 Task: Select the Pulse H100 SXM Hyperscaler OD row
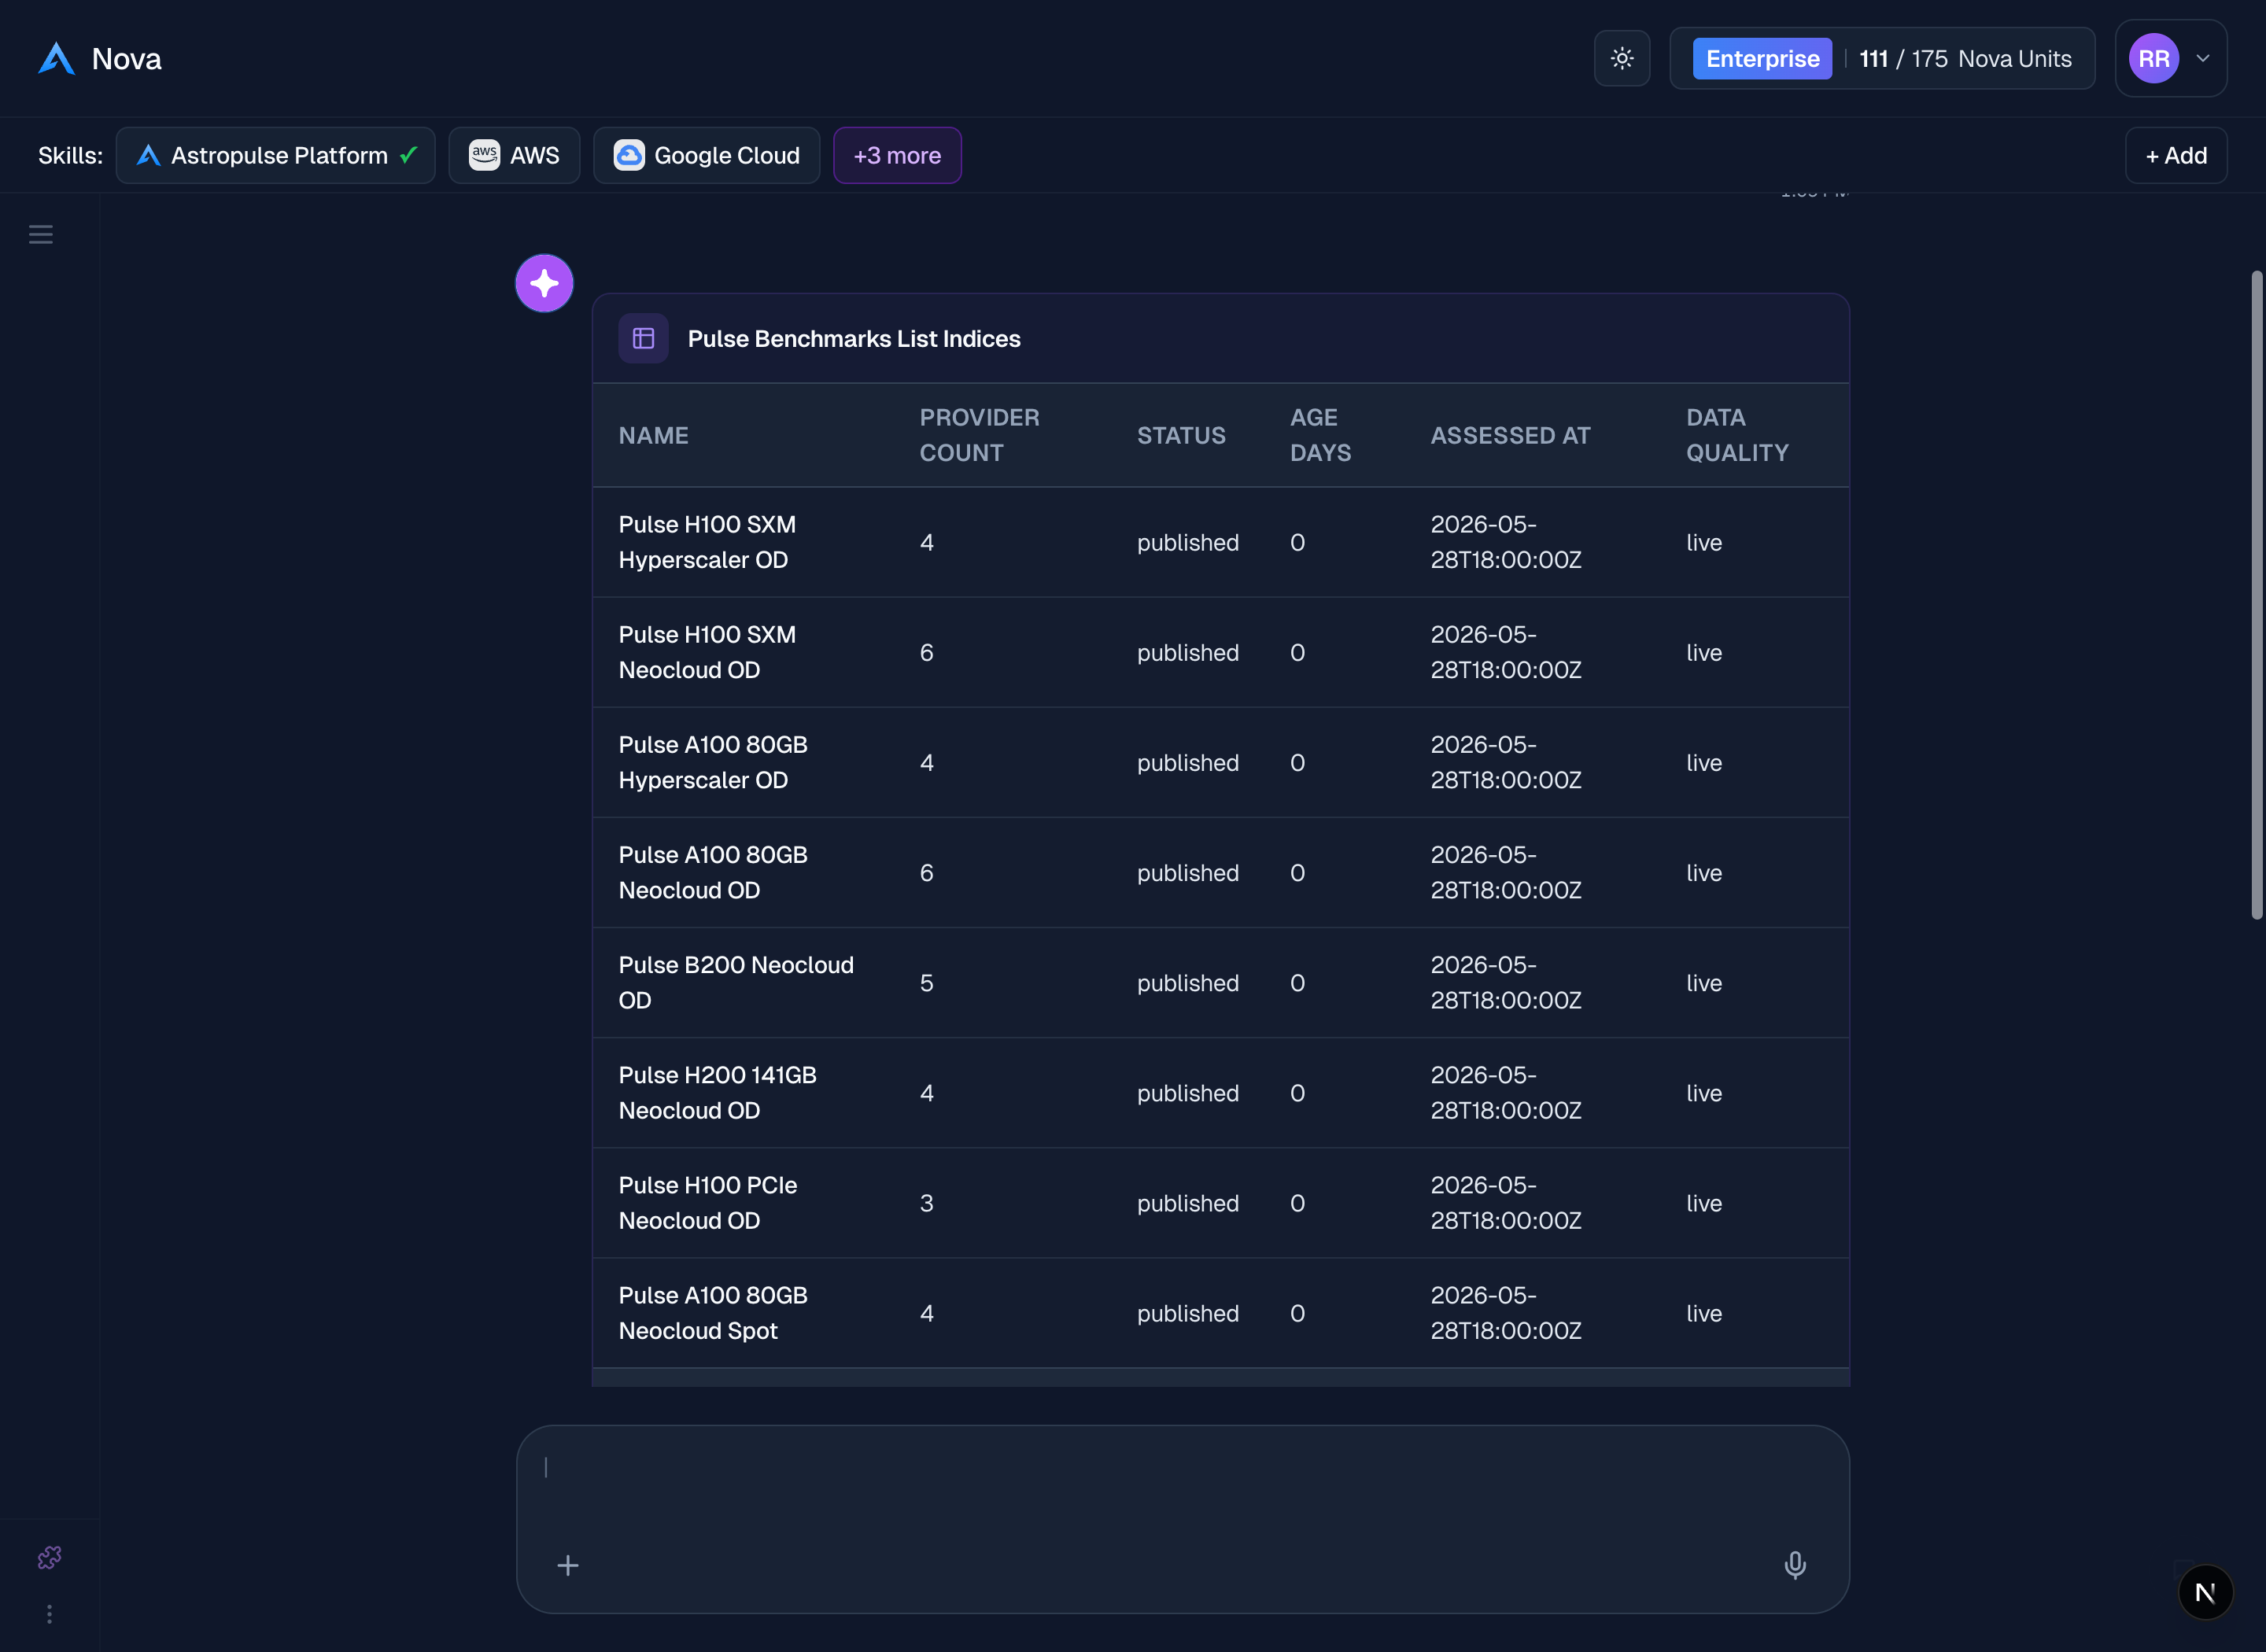(x=1220, y=542)
